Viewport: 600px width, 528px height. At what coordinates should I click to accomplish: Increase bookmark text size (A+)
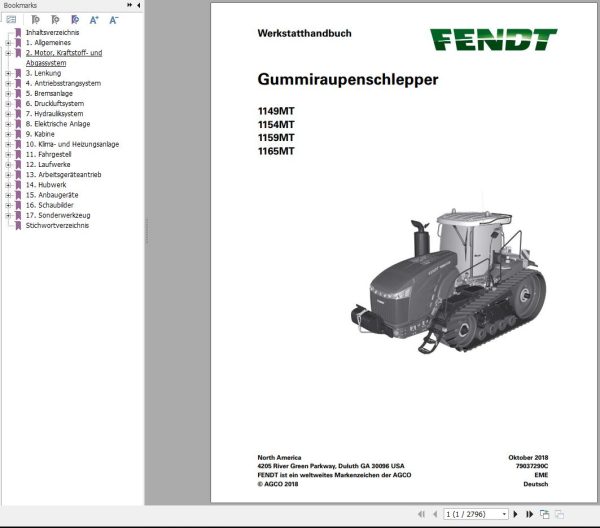pos(94,20)
